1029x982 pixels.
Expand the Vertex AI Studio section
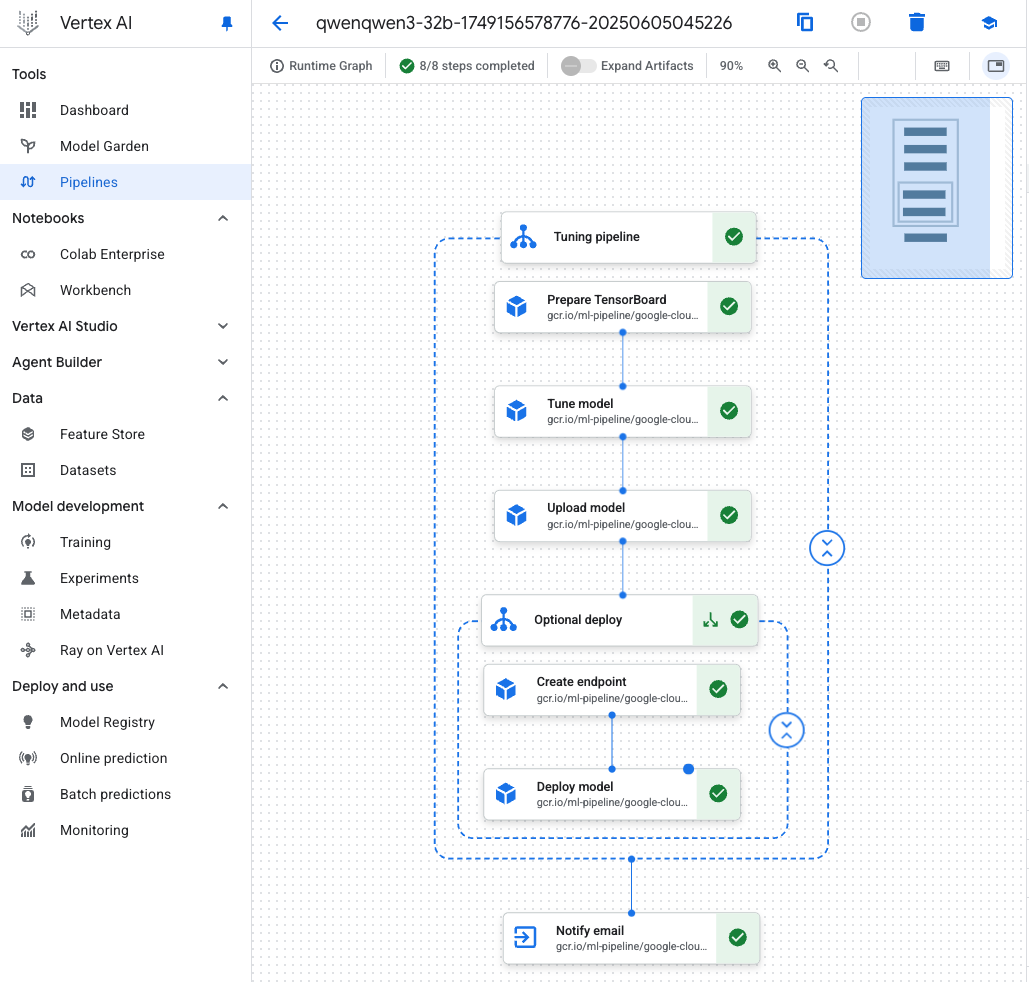tap(223, 326)
